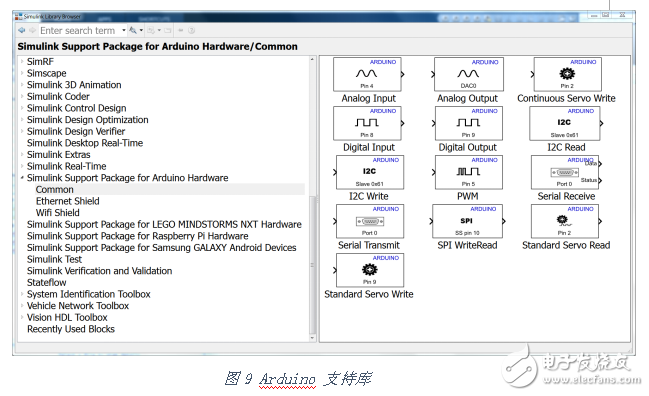Click the back navigation arrow
The width and height of the screenshot is (649, 396).
tap(22, 30)
